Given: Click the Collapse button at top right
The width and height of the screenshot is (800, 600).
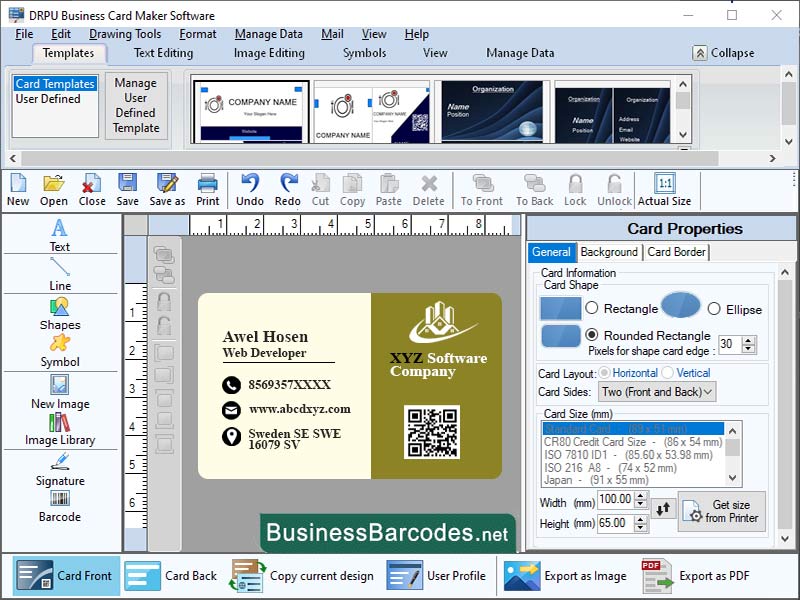Looking at the screenshot, I should (x=721, y=52).
